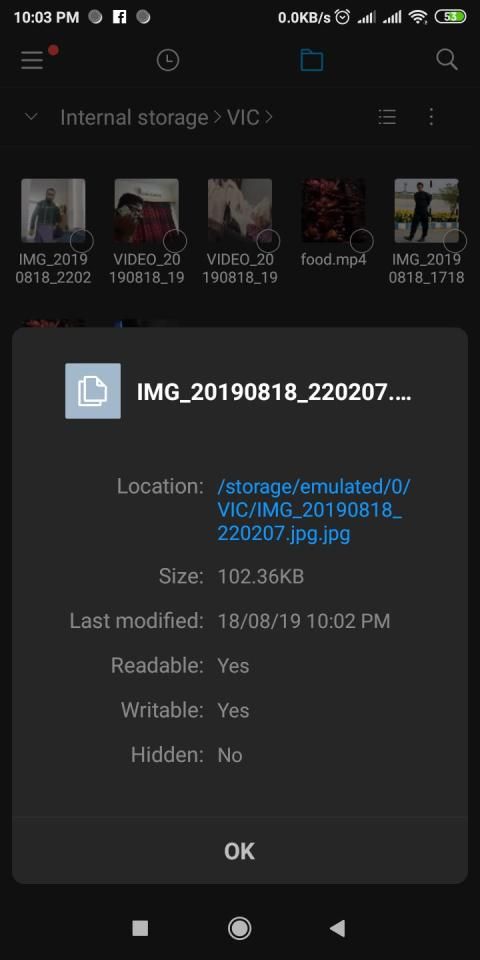This screenshot has height=960, width=480.
Task: Tap the Android back triangle
Action: 337,928
